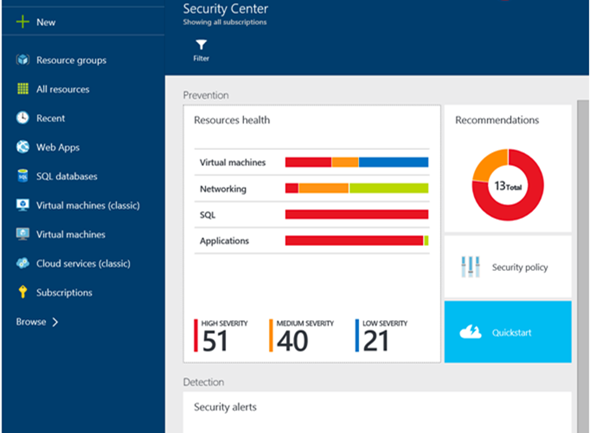Click the New label in sidebar

(46, 22)
